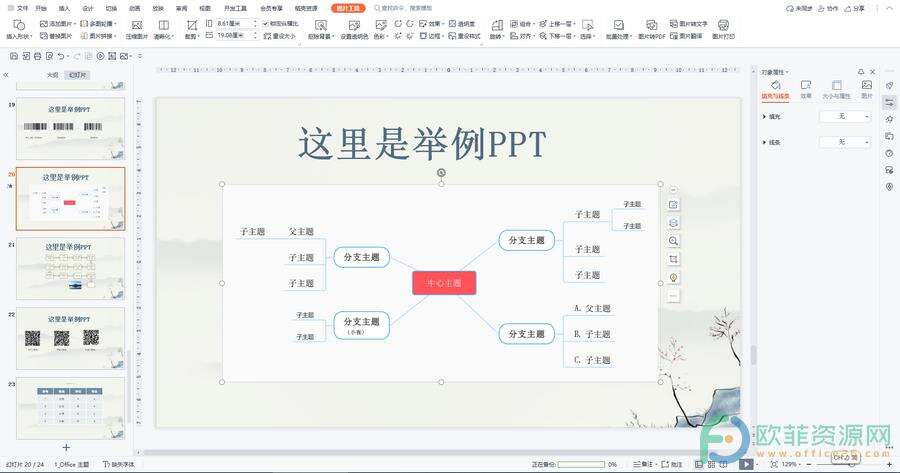Open the 填充 fill type dropdown

(x=845, y=117)
